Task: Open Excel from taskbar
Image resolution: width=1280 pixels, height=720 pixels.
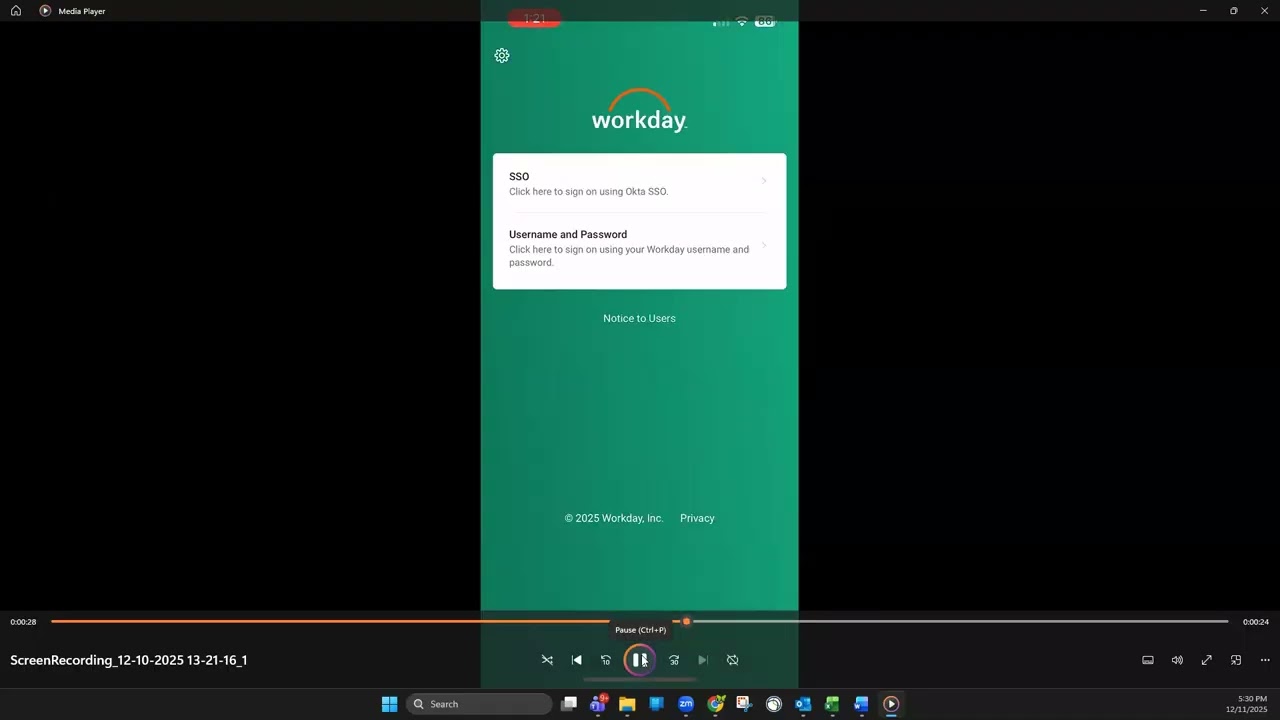Action: click(832, 704)
